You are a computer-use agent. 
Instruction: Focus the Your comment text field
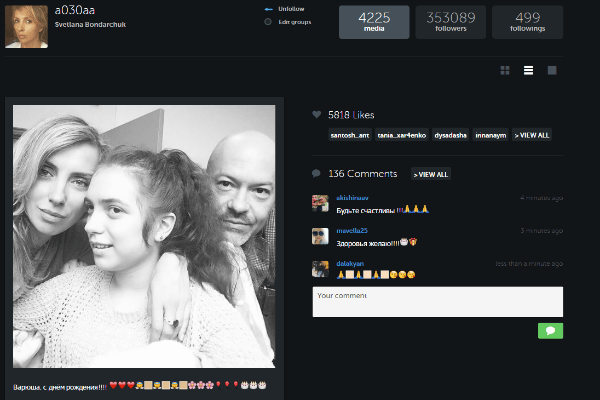[x=438, y=302]
